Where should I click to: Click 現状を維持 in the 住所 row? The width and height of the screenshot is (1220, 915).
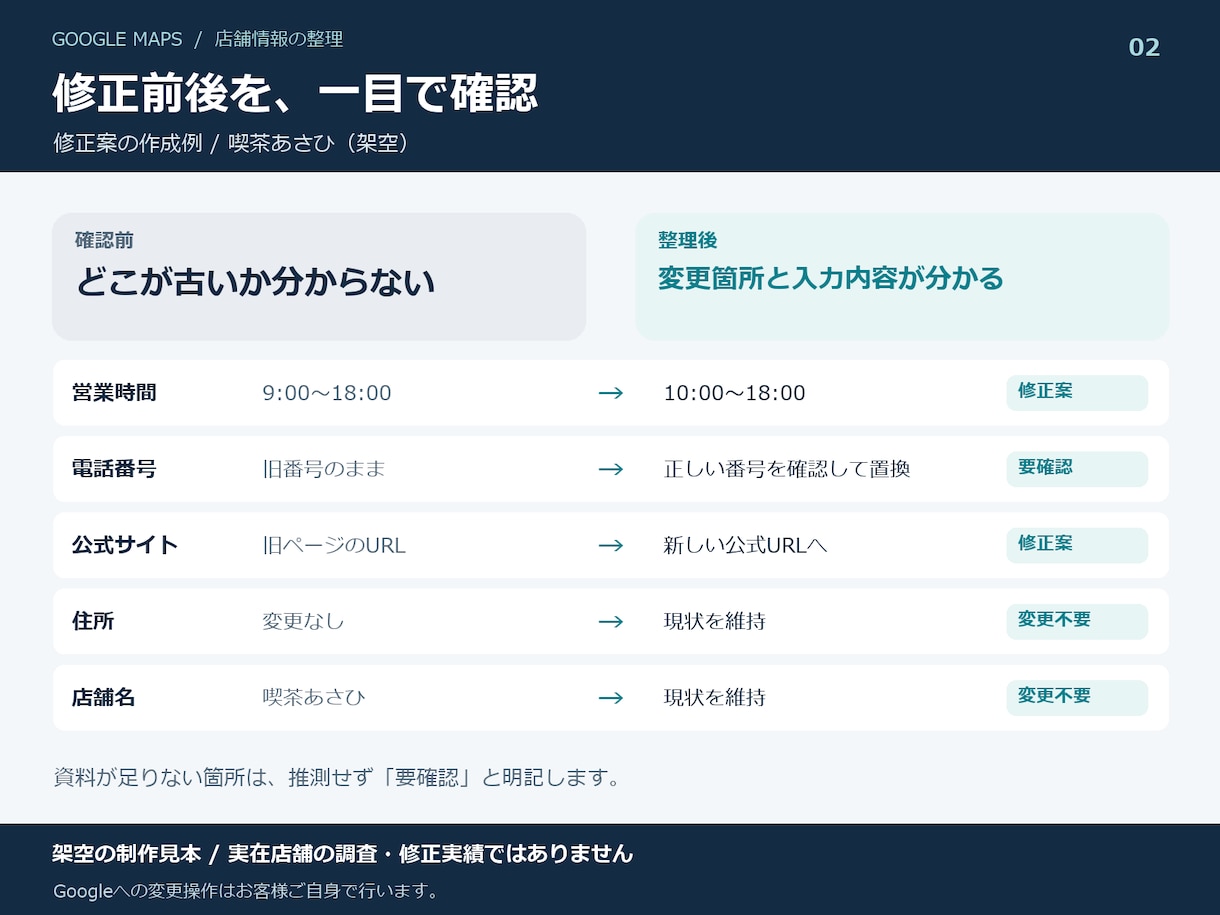pyautogui.click(x=715, y=621)
